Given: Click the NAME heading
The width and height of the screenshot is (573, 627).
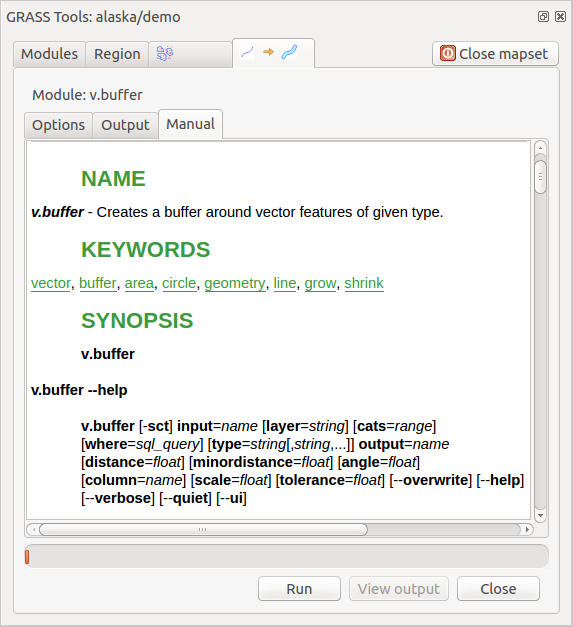Looking at the screenshot, I should [x=113, y=179].
